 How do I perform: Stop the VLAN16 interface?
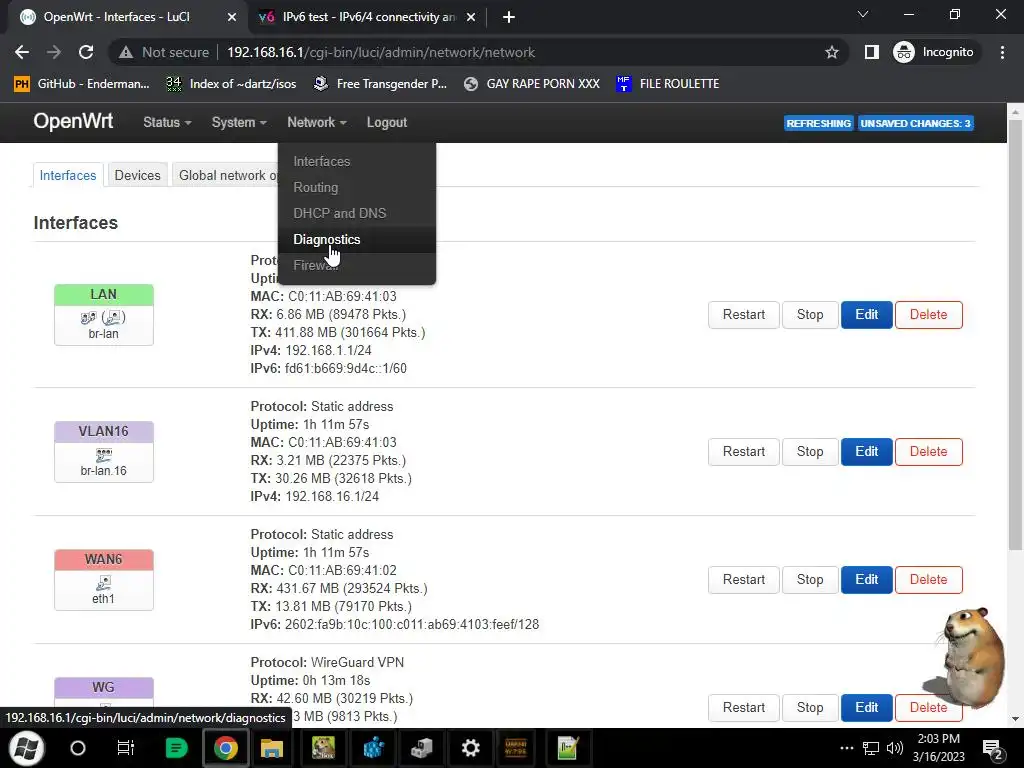[810, 452]
